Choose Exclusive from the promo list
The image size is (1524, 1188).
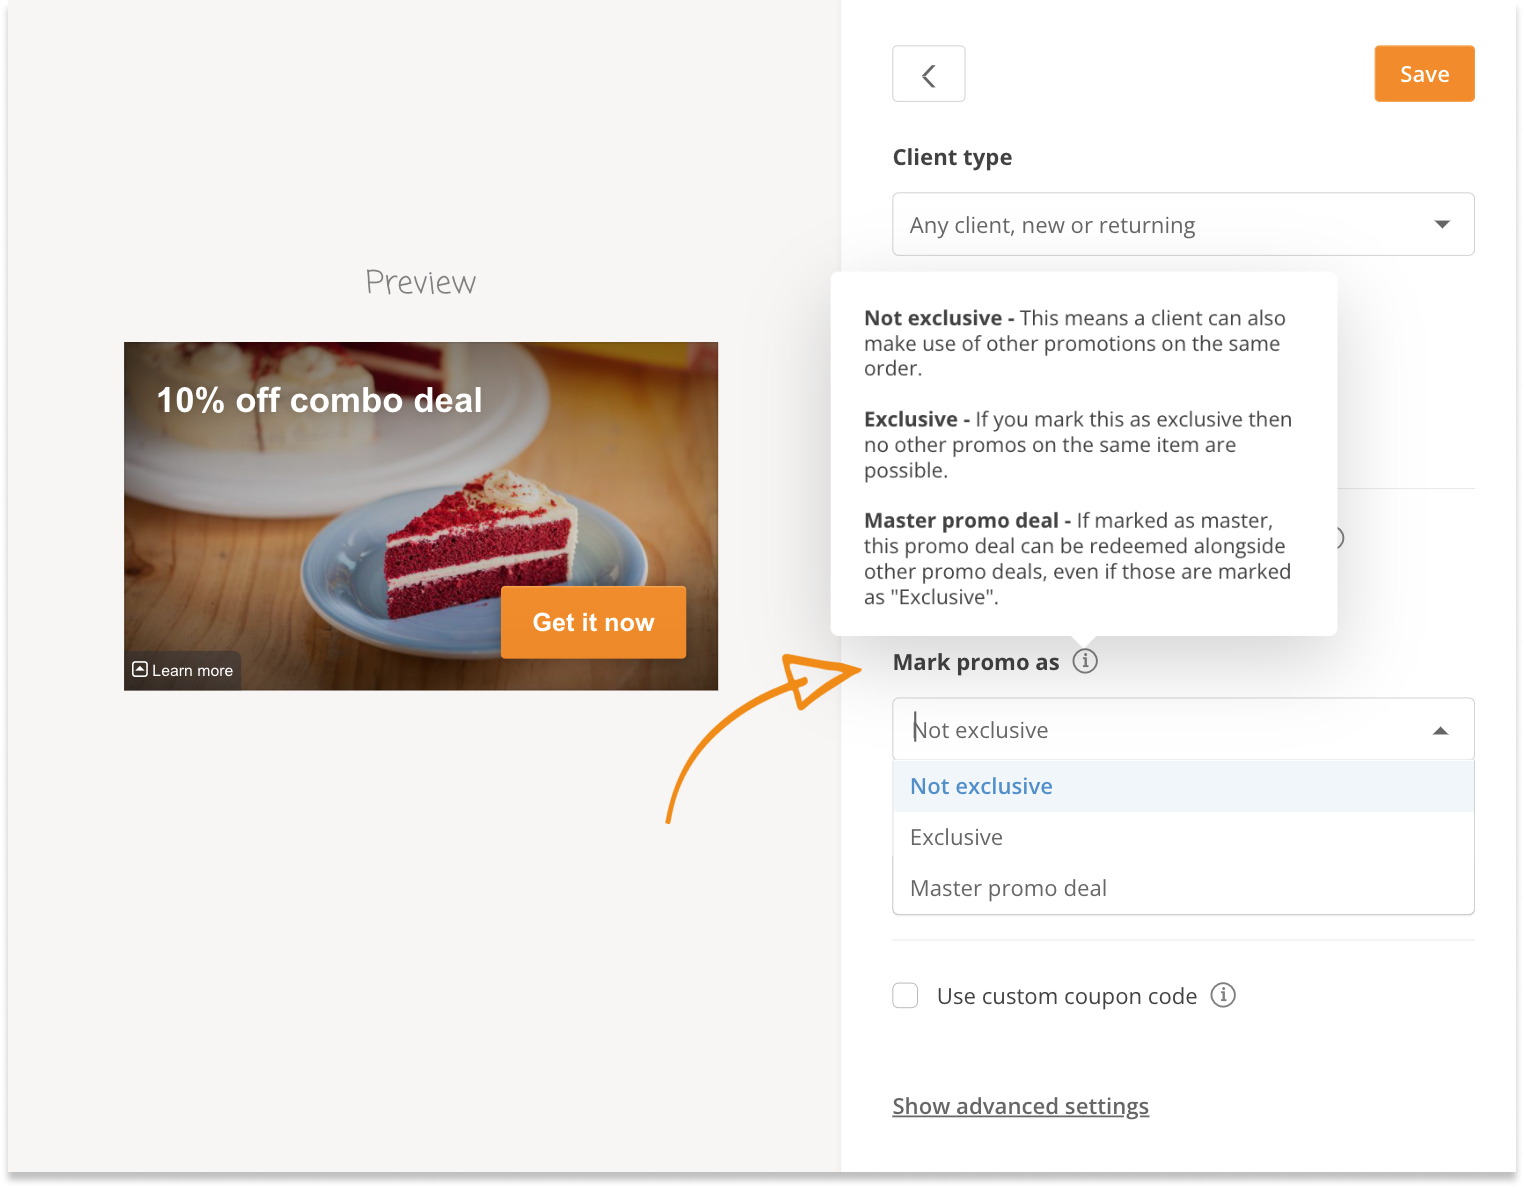tap(956, 837)
